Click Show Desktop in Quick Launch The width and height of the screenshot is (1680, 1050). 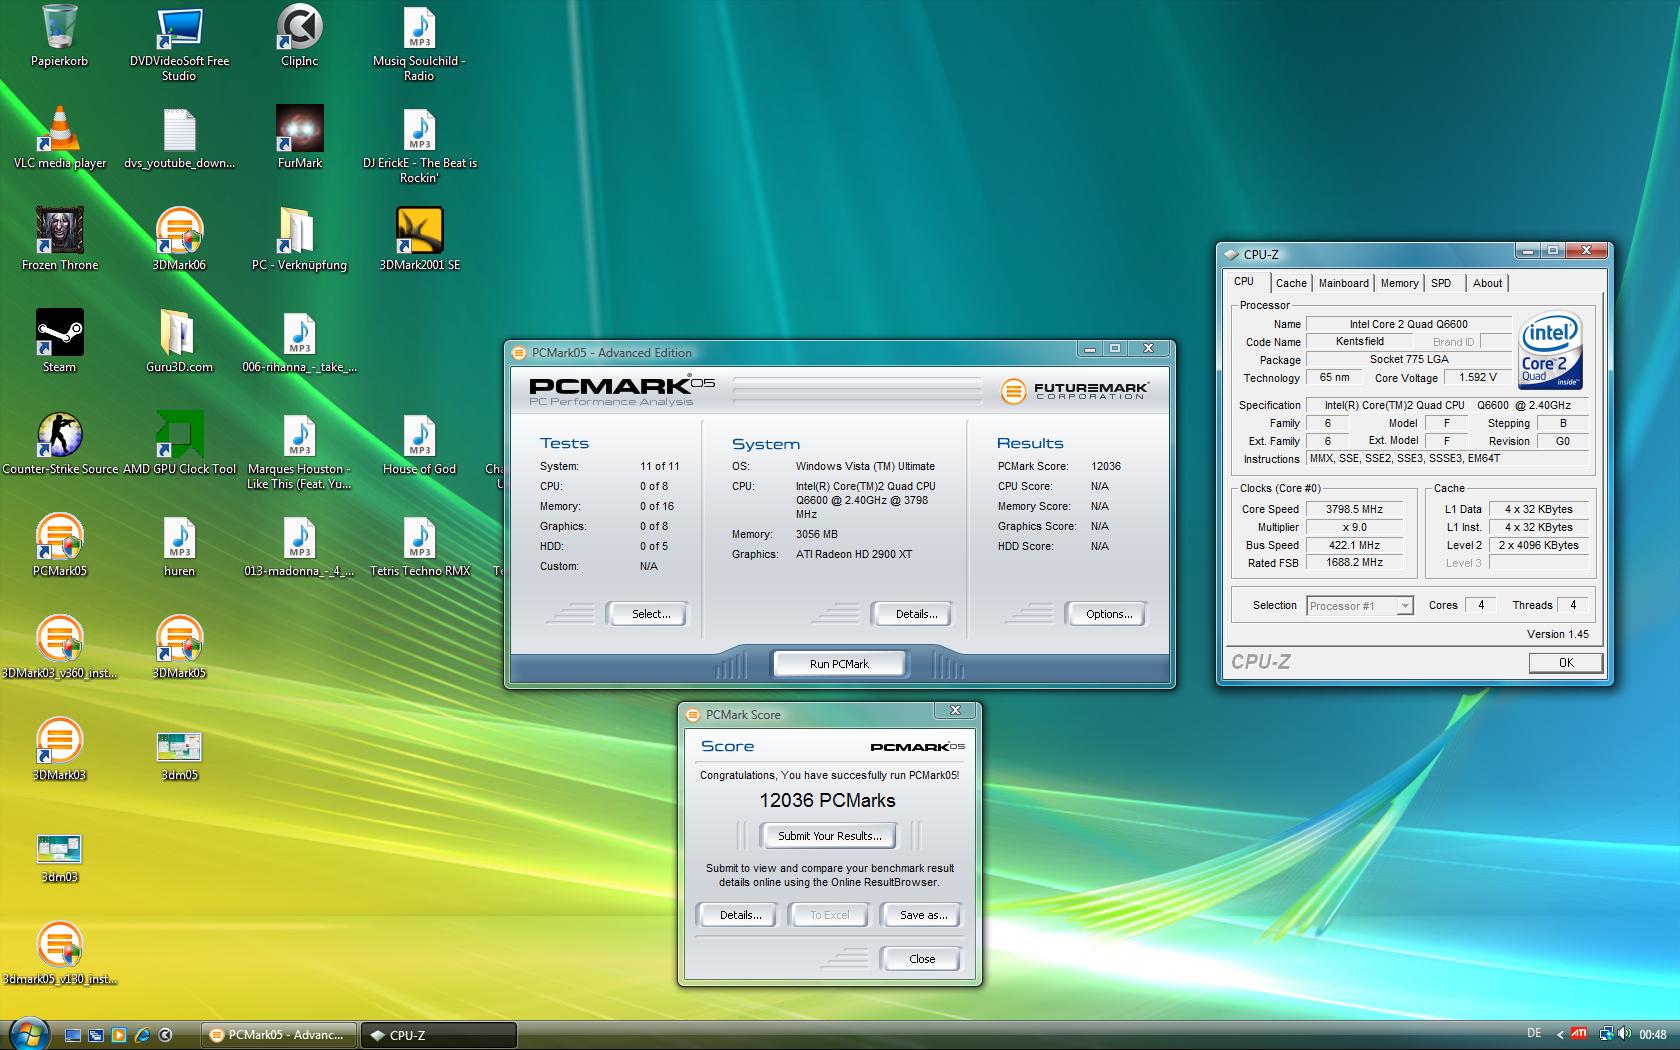coord(73,1035)
